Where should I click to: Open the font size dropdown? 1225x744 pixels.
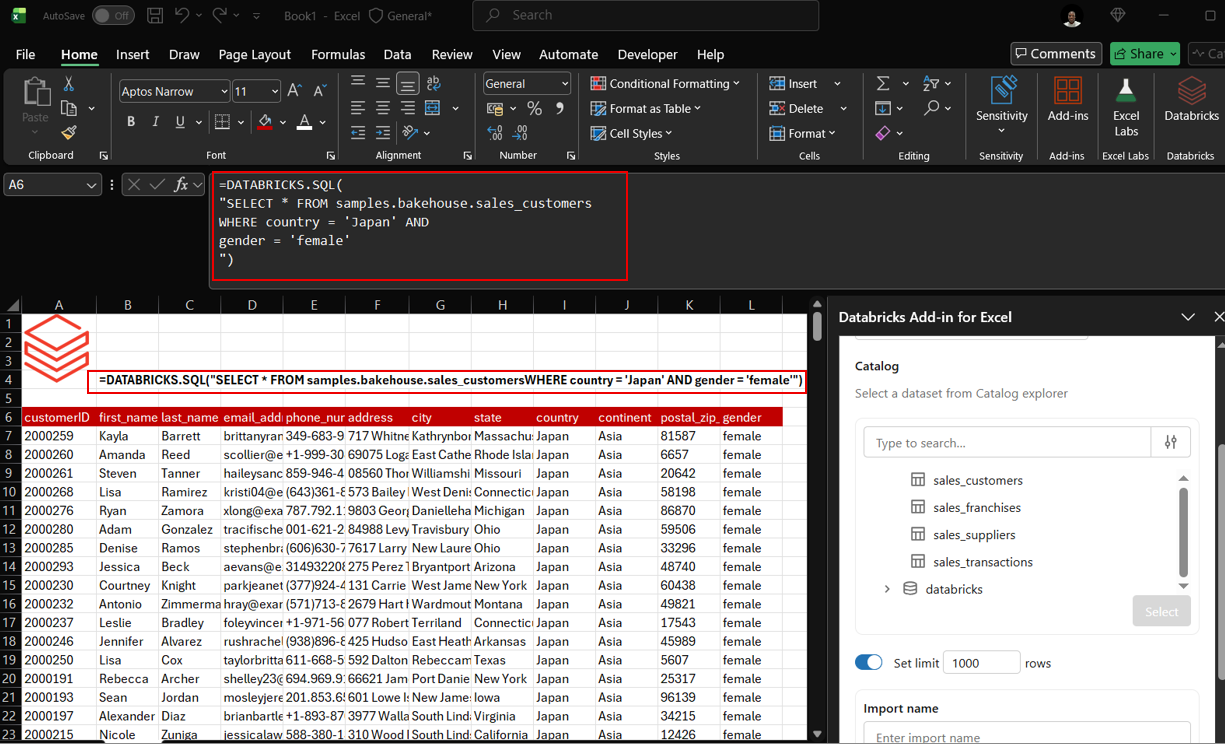274,91
